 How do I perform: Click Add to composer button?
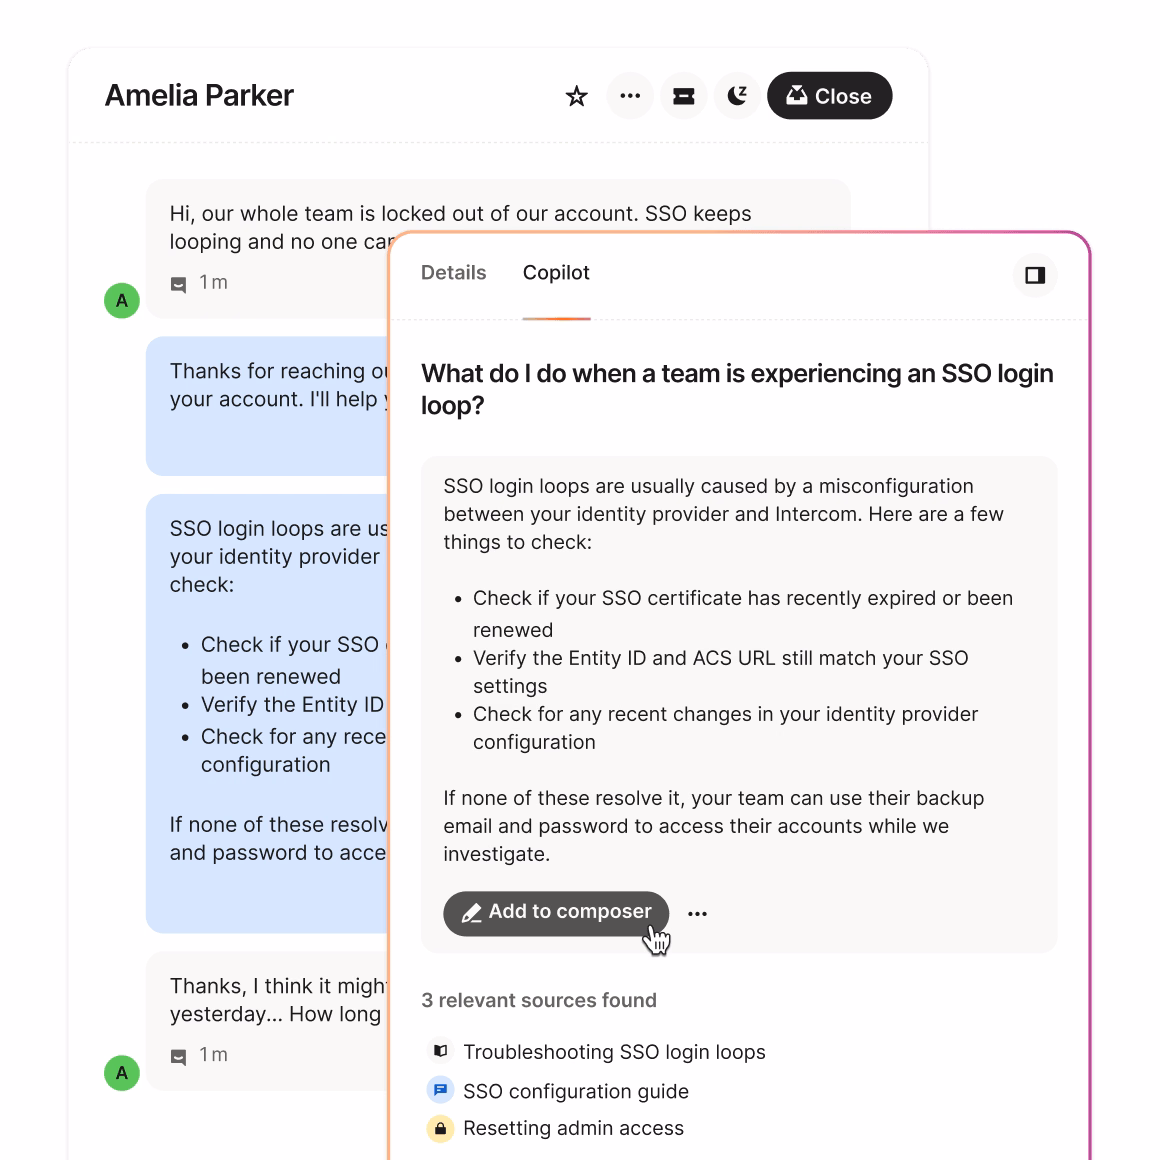point(556,912)
